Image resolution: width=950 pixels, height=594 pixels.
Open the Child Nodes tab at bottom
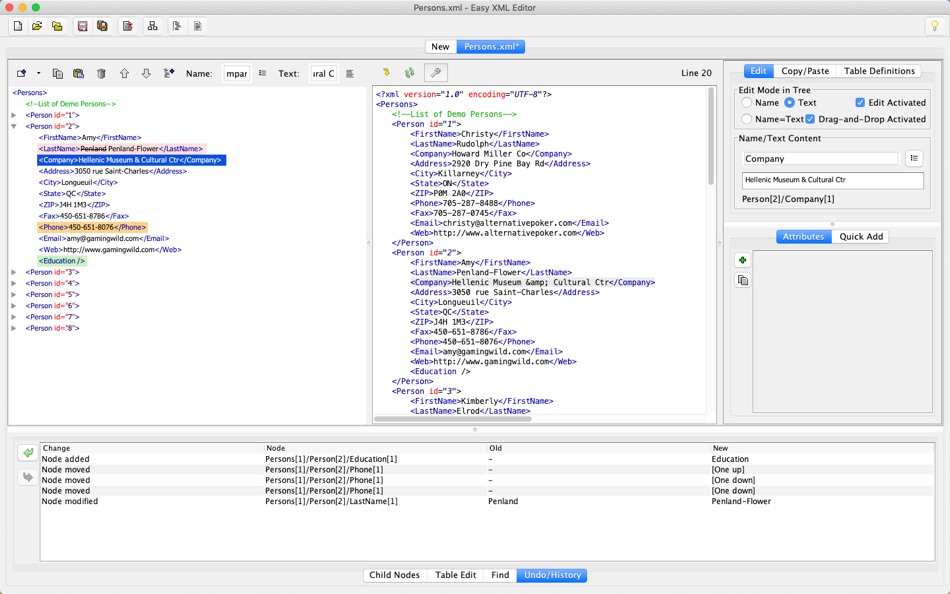(x=394, y=575)
